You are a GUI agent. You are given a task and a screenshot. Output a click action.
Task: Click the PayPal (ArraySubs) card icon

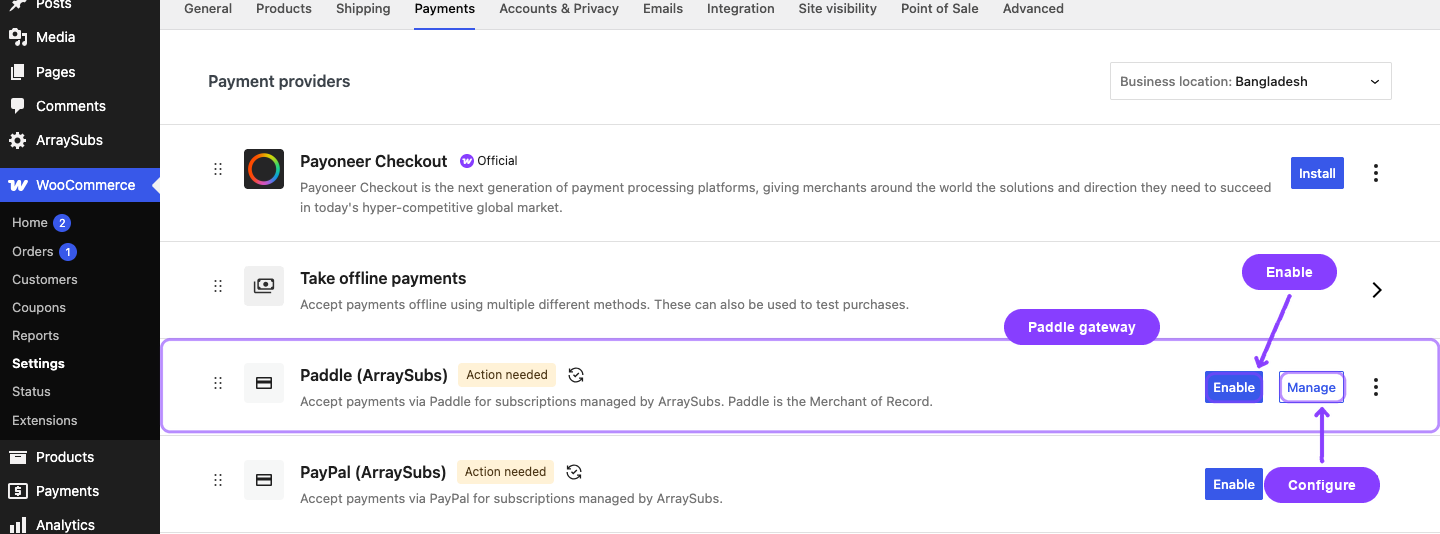pos(264,480)
